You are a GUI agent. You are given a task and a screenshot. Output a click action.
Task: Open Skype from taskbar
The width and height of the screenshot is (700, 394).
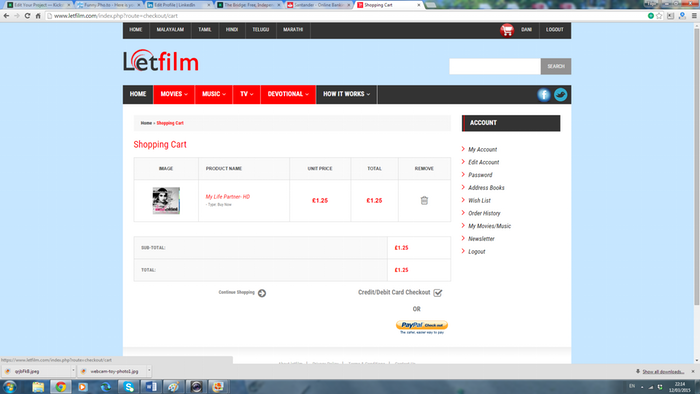click(129, 386)
